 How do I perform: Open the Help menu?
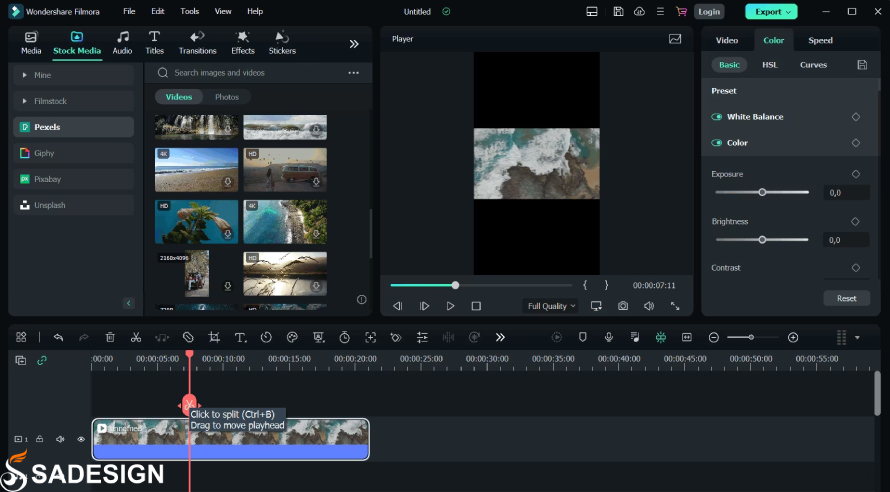point(255,11)
